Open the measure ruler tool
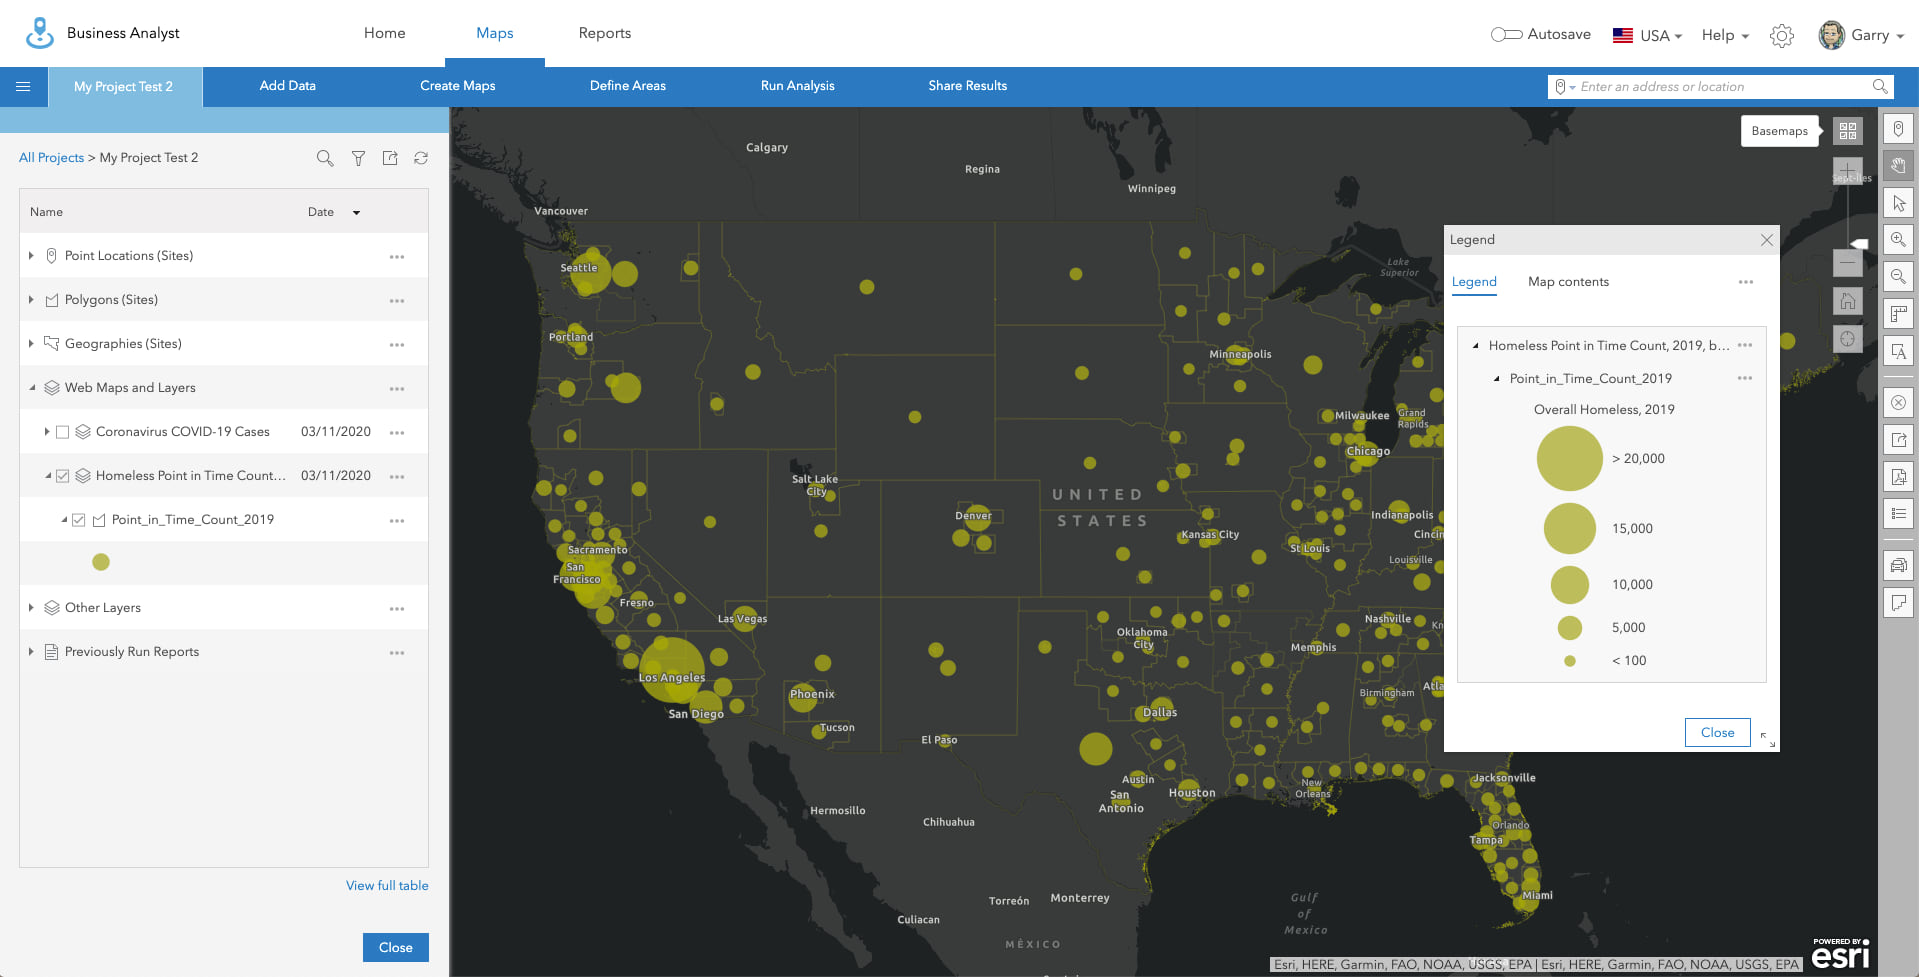This screenshot has width=1919, height=977. coord(1898,314)
